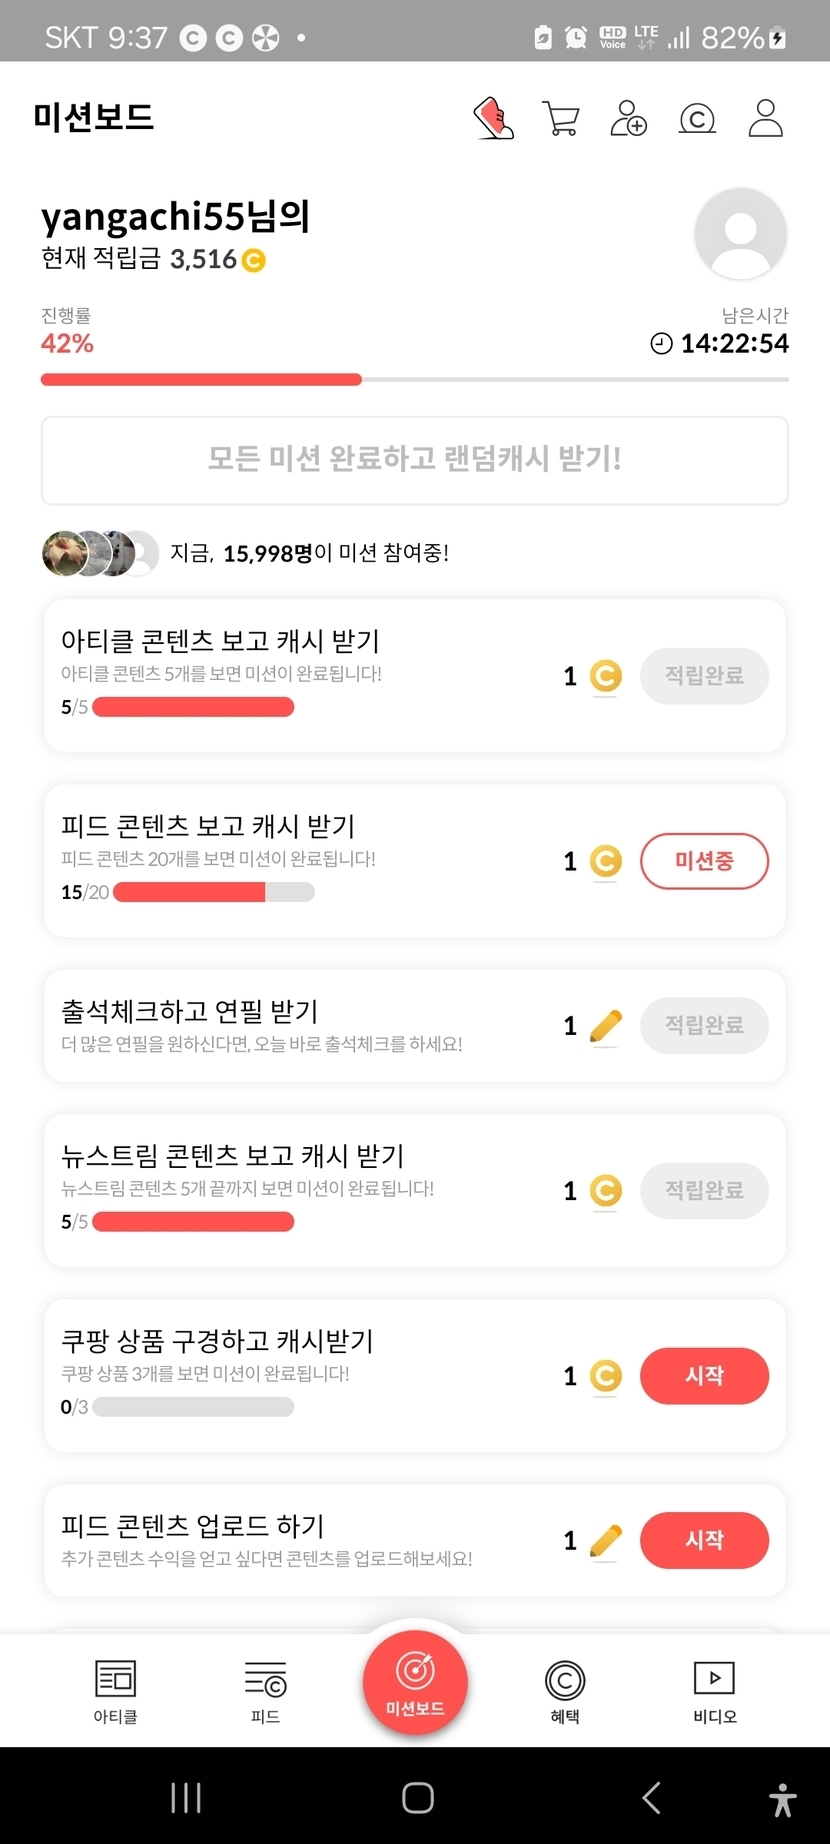Start the 쿠팡 상품 구경하고 캐시받기 mission

coord(704,1376)
